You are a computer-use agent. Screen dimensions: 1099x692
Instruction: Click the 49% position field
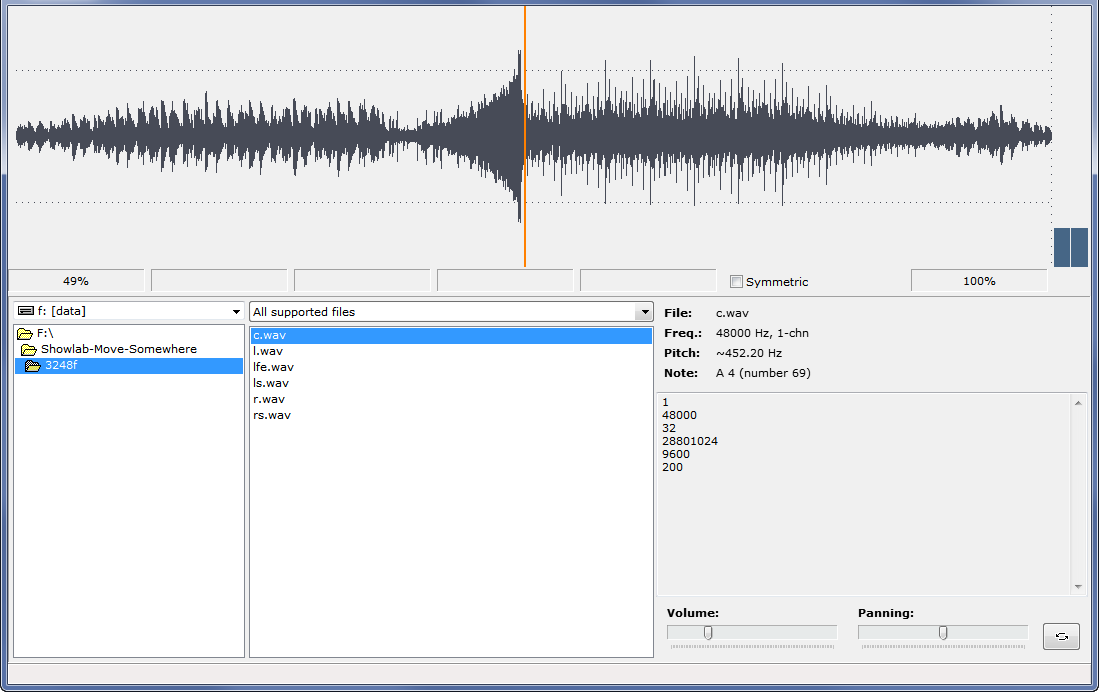tap(76, 281)
